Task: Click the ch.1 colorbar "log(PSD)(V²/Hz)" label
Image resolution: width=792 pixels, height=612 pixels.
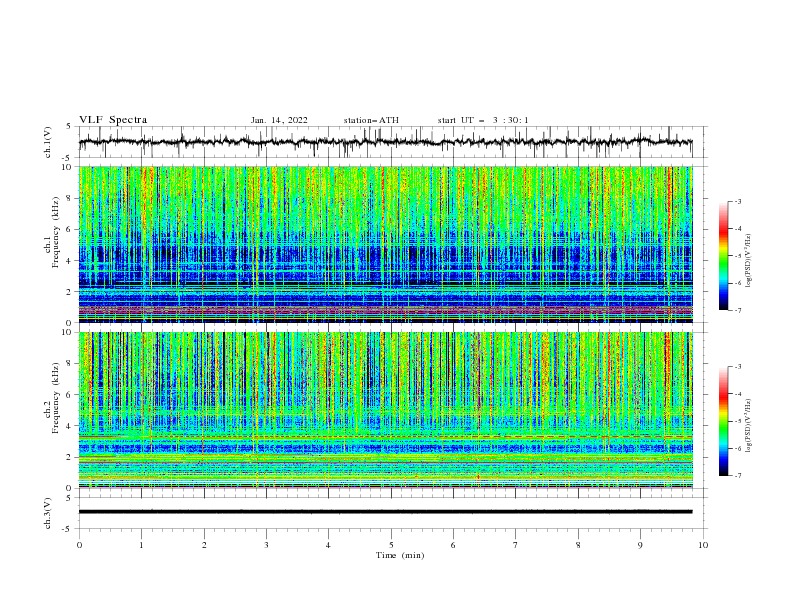Action: [x=749, y=261]
